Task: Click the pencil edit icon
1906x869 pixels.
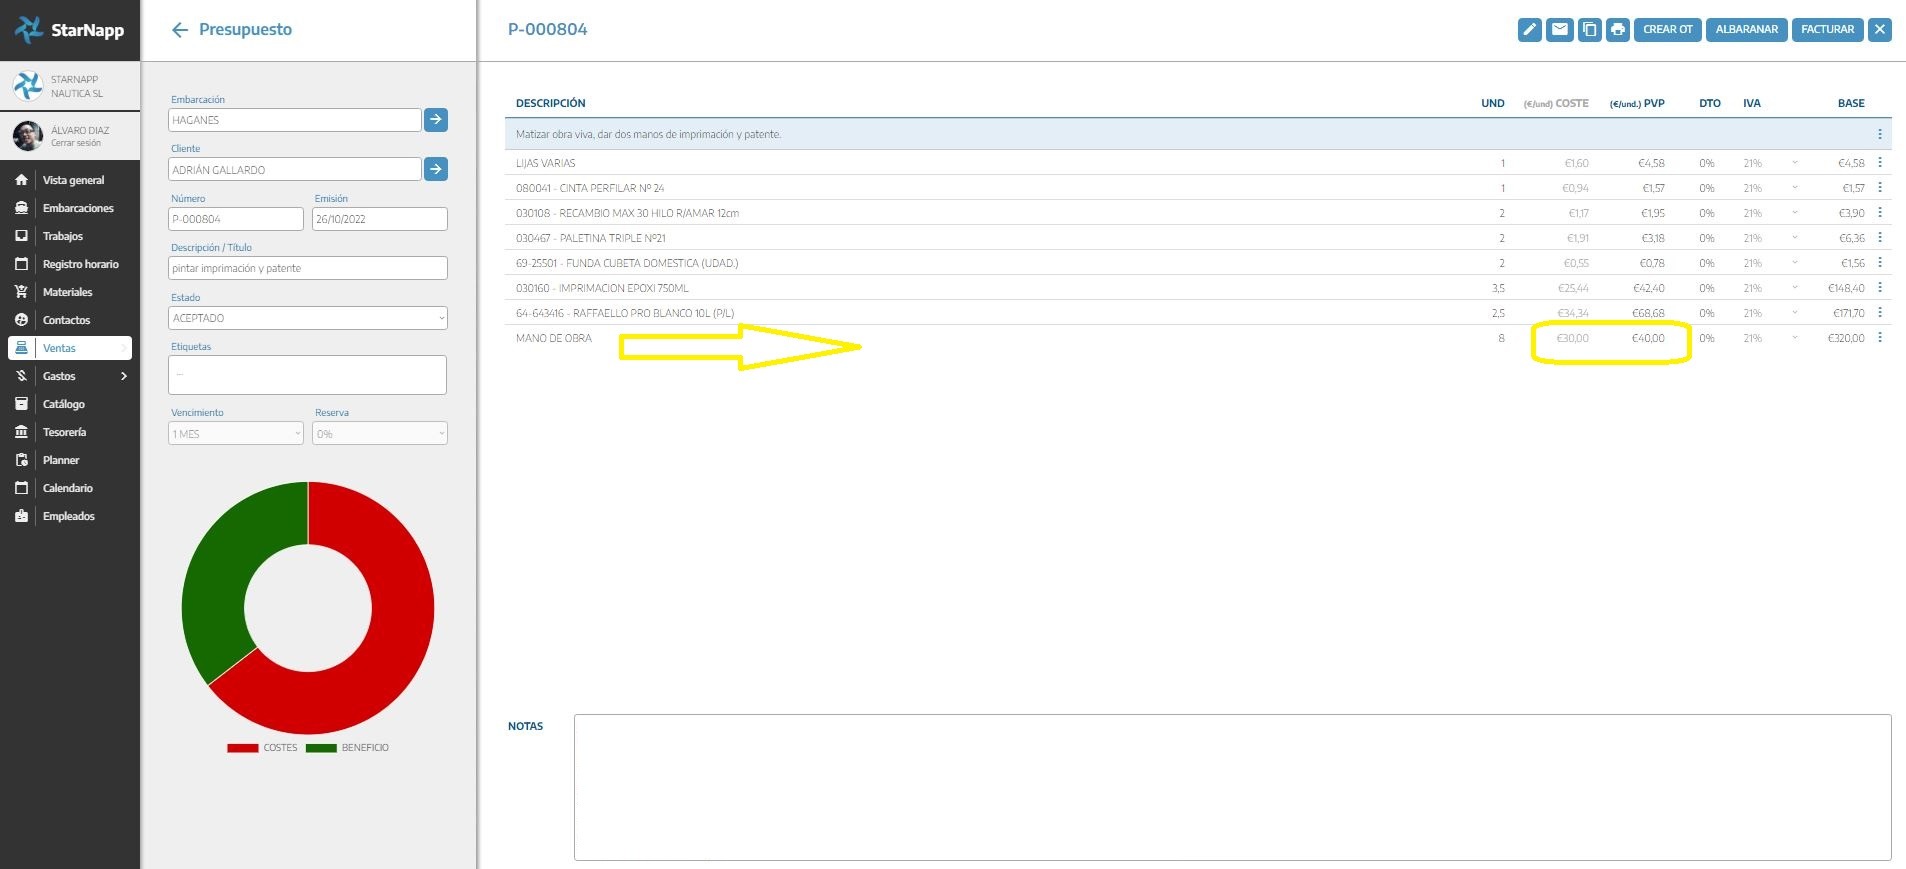Action: [x=1529, y=30]
